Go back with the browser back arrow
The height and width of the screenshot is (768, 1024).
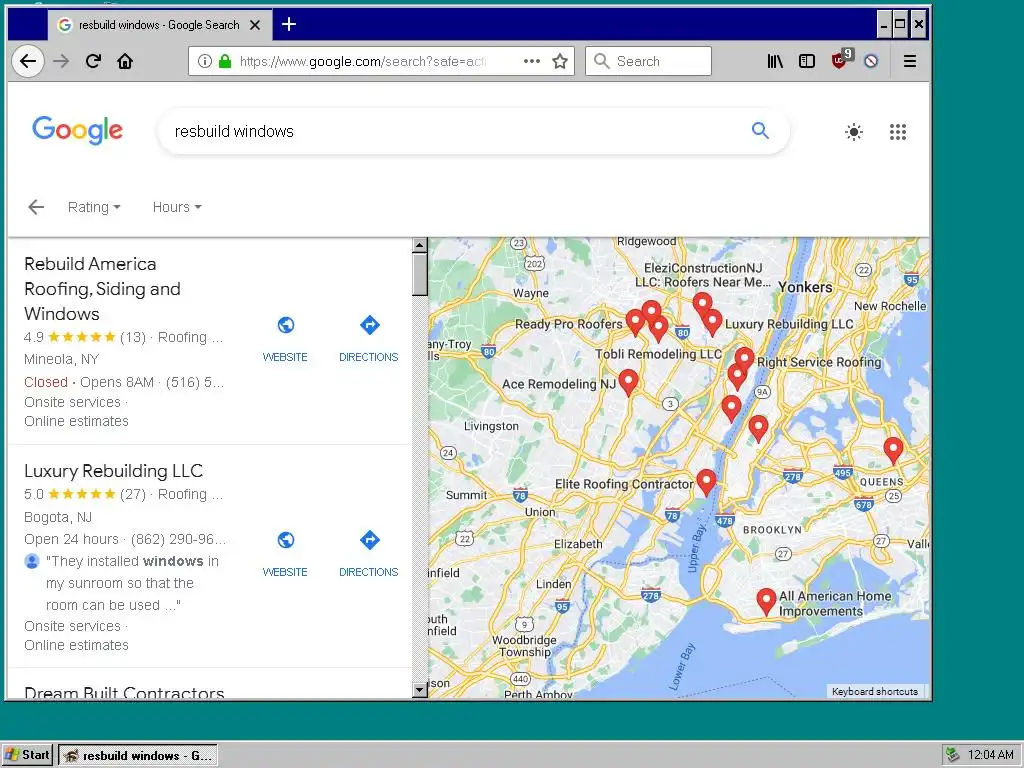[x=27, y=61]
